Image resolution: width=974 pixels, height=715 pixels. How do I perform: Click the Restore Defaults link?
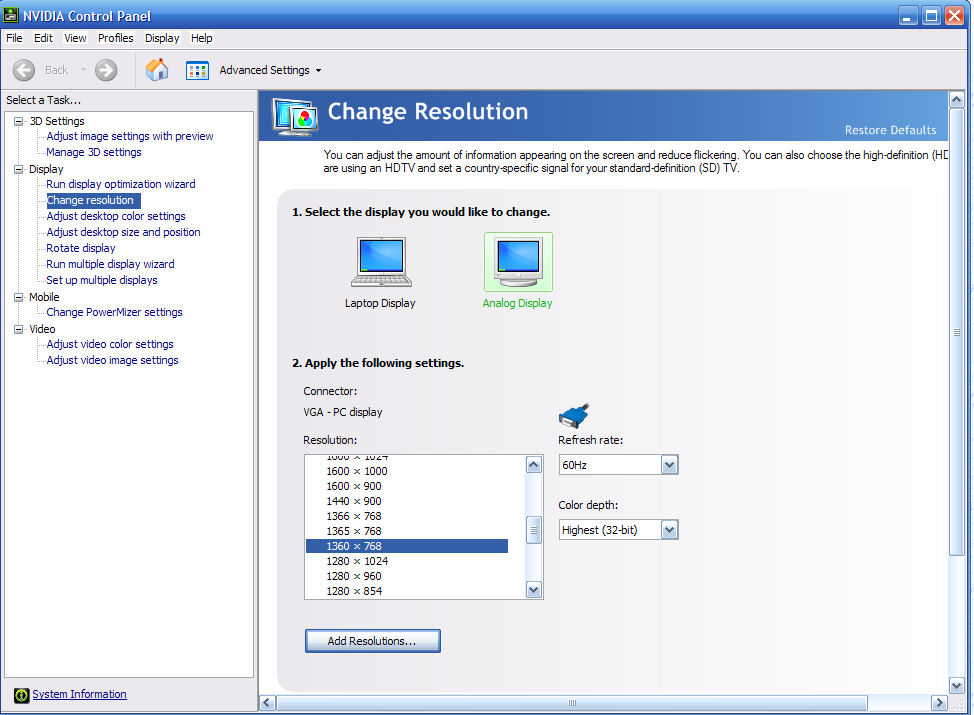(x=890, y=130)
